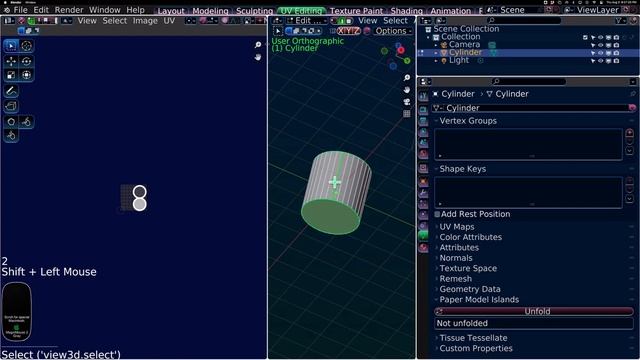Screen dimensions: 640x360
Task: Select the Rotate tool in UV editor
Action: point(27,61)
